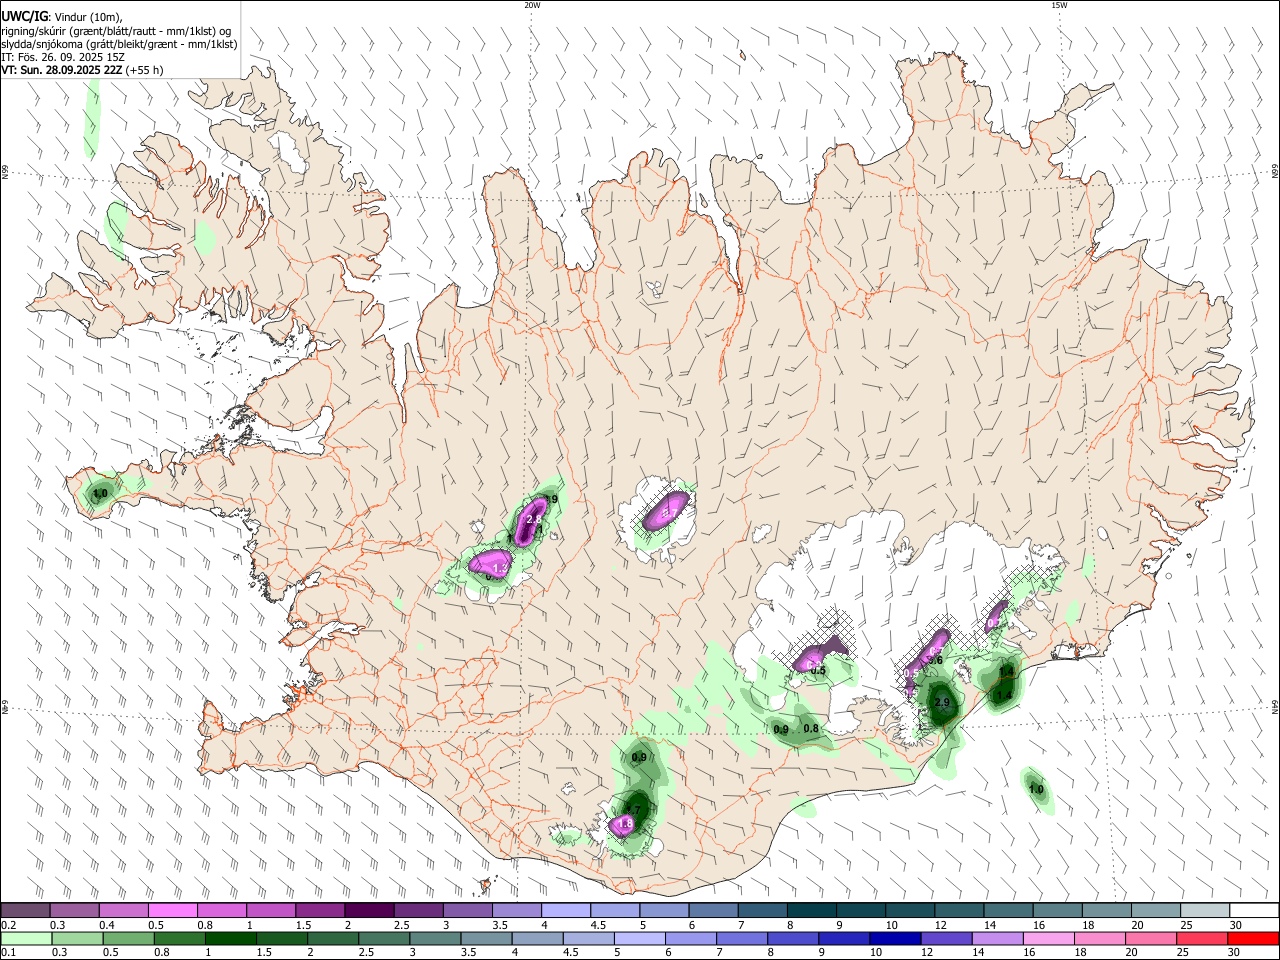
Task: Pick lower legend swatch between 14 and 16
Action: click(x=996, y=938)
